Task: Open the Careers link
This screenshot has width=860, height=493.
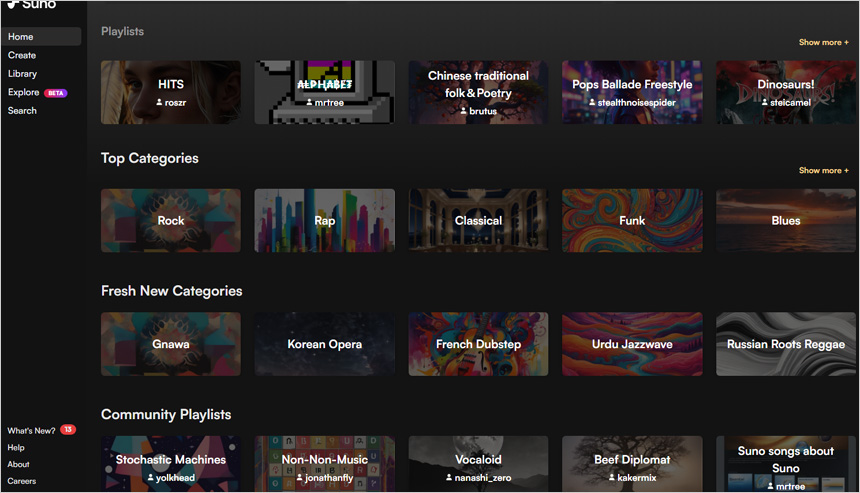Action: click(x=21, y=481)
